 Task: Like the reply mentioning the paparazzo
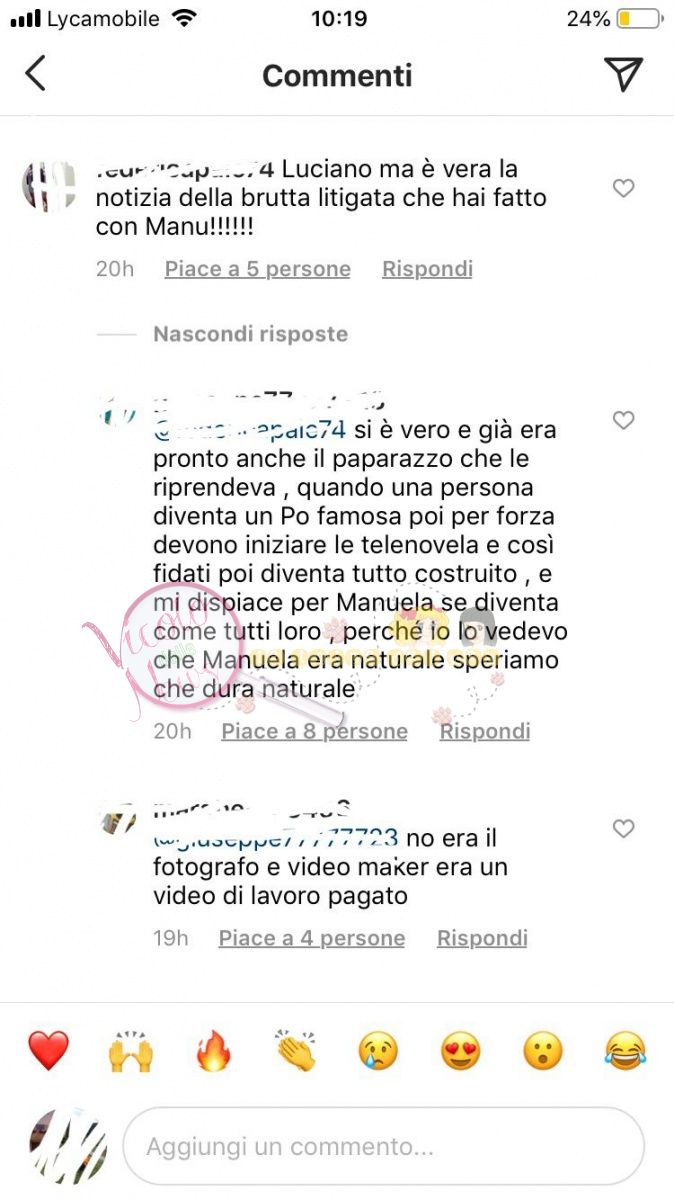click(623, 421)
